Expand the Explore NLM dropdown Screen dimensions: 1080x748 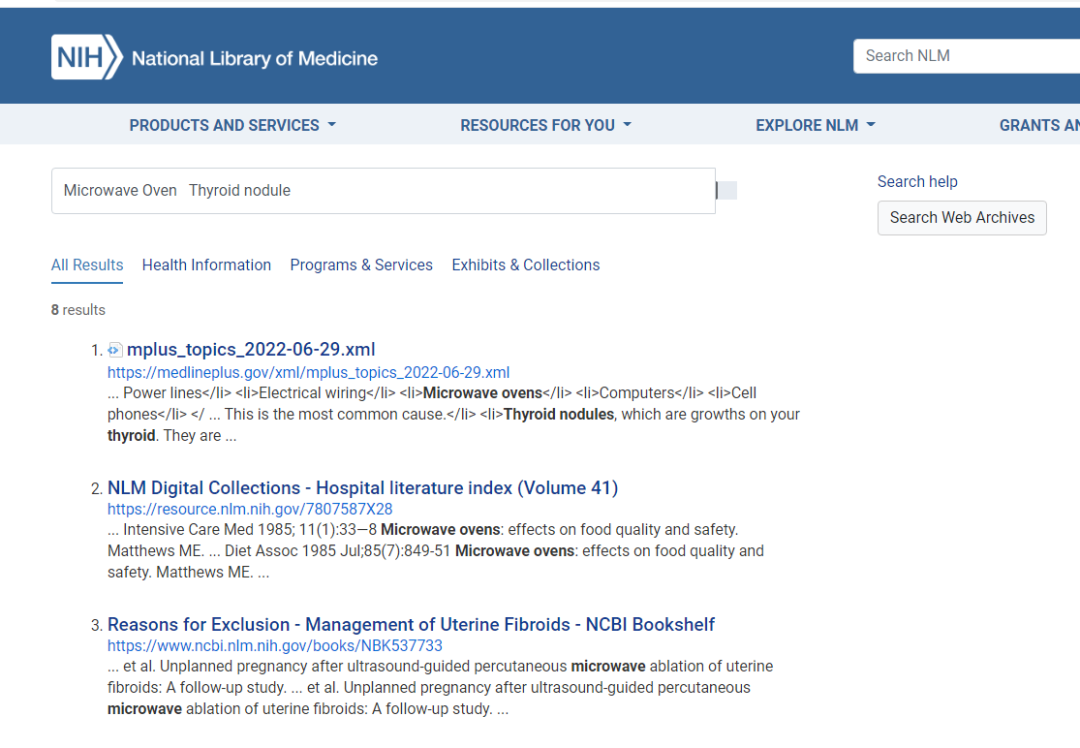(814, 125)
